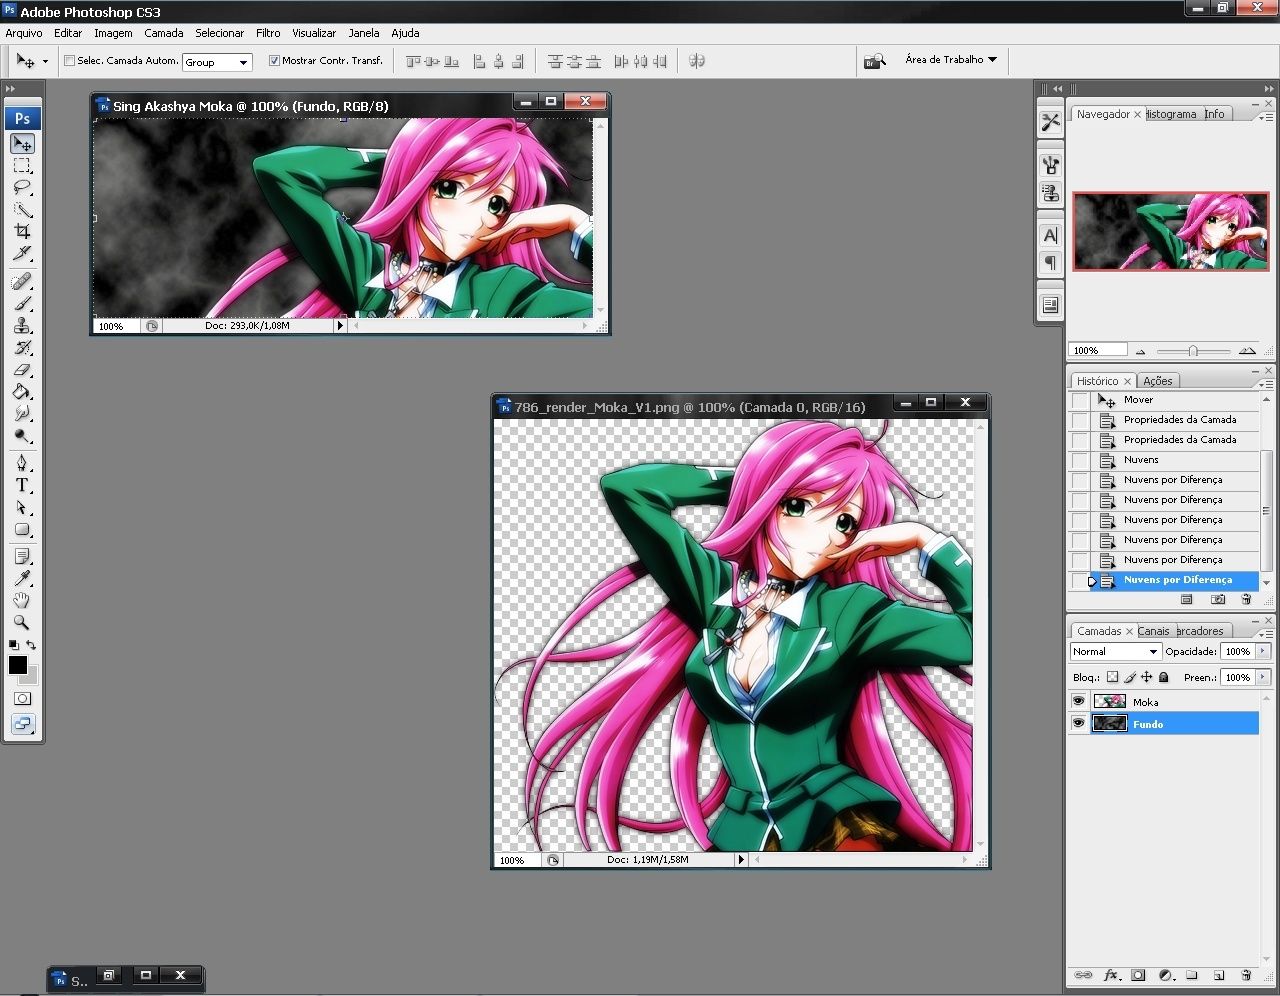This screenshot has height=996, width=1280.
Task: Select the Move tool in toolbox
Action: [22, 144]
